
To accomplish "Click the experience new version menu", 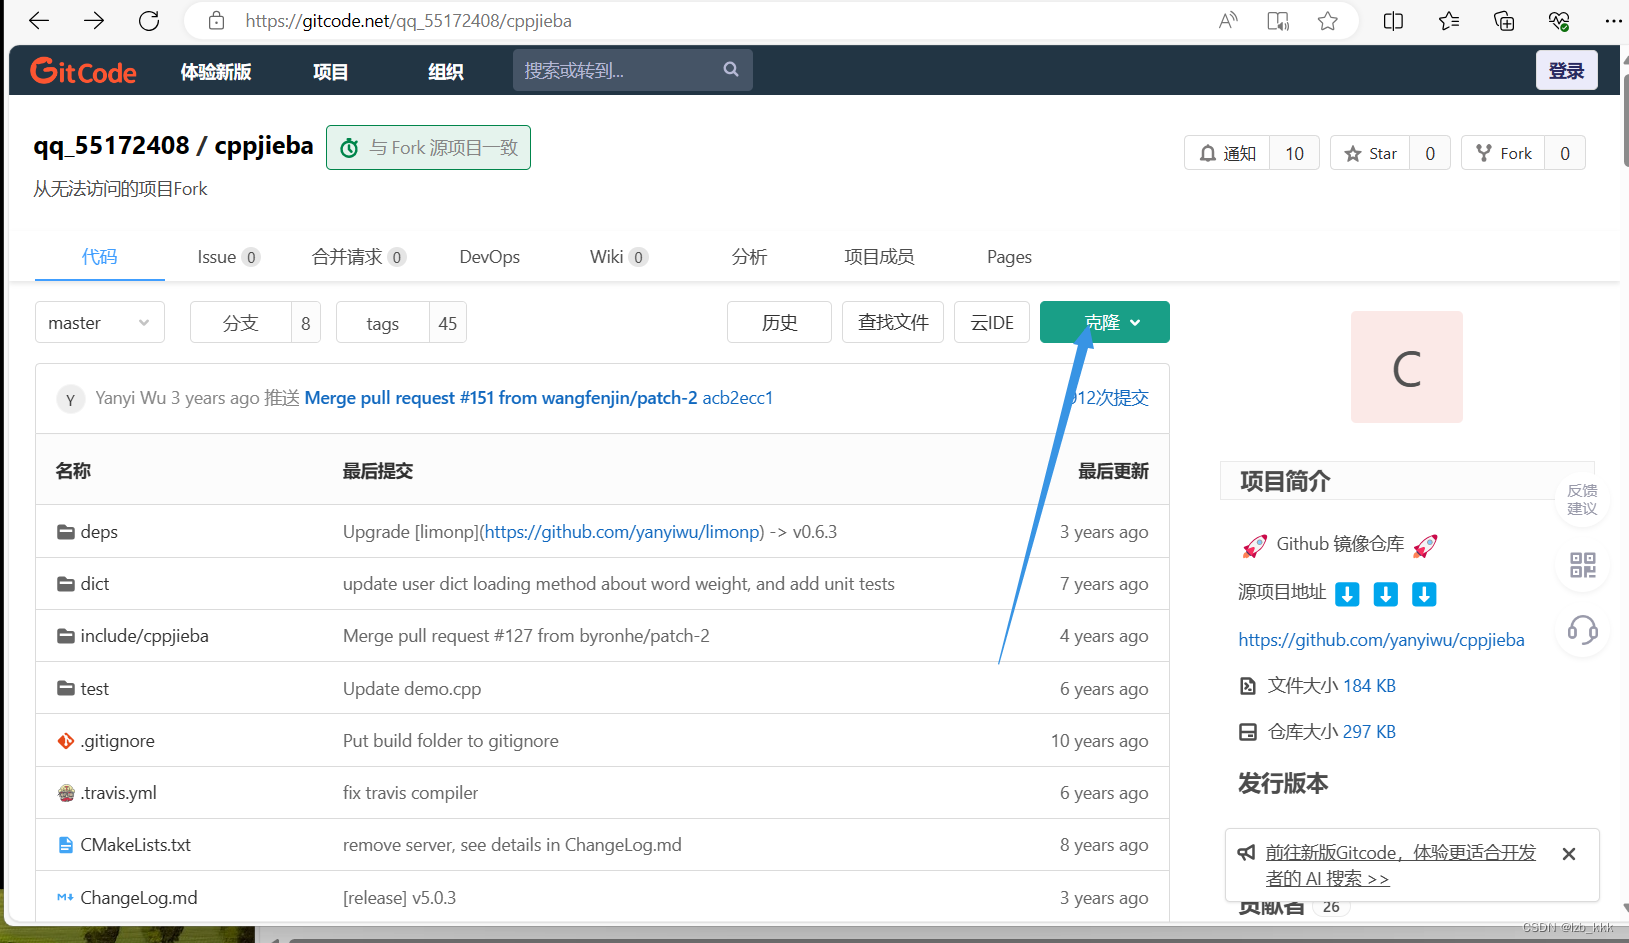I will [216, 71].
